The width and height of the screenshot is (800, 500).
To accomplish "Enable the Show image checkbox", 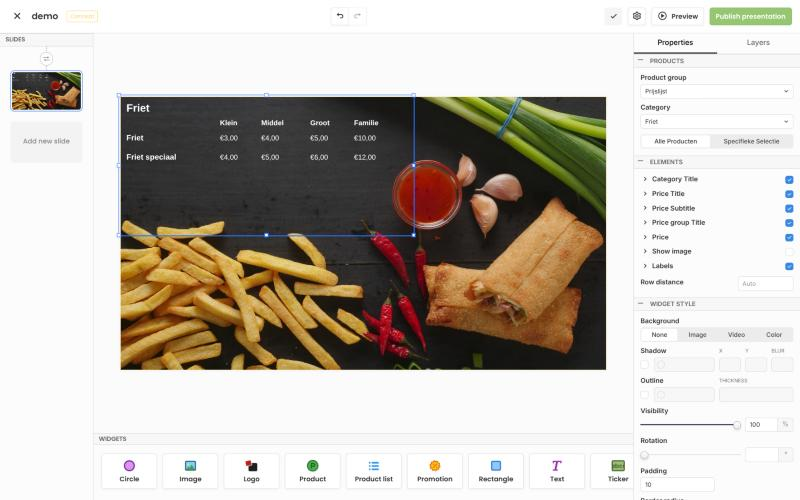I will coord(789,252).
